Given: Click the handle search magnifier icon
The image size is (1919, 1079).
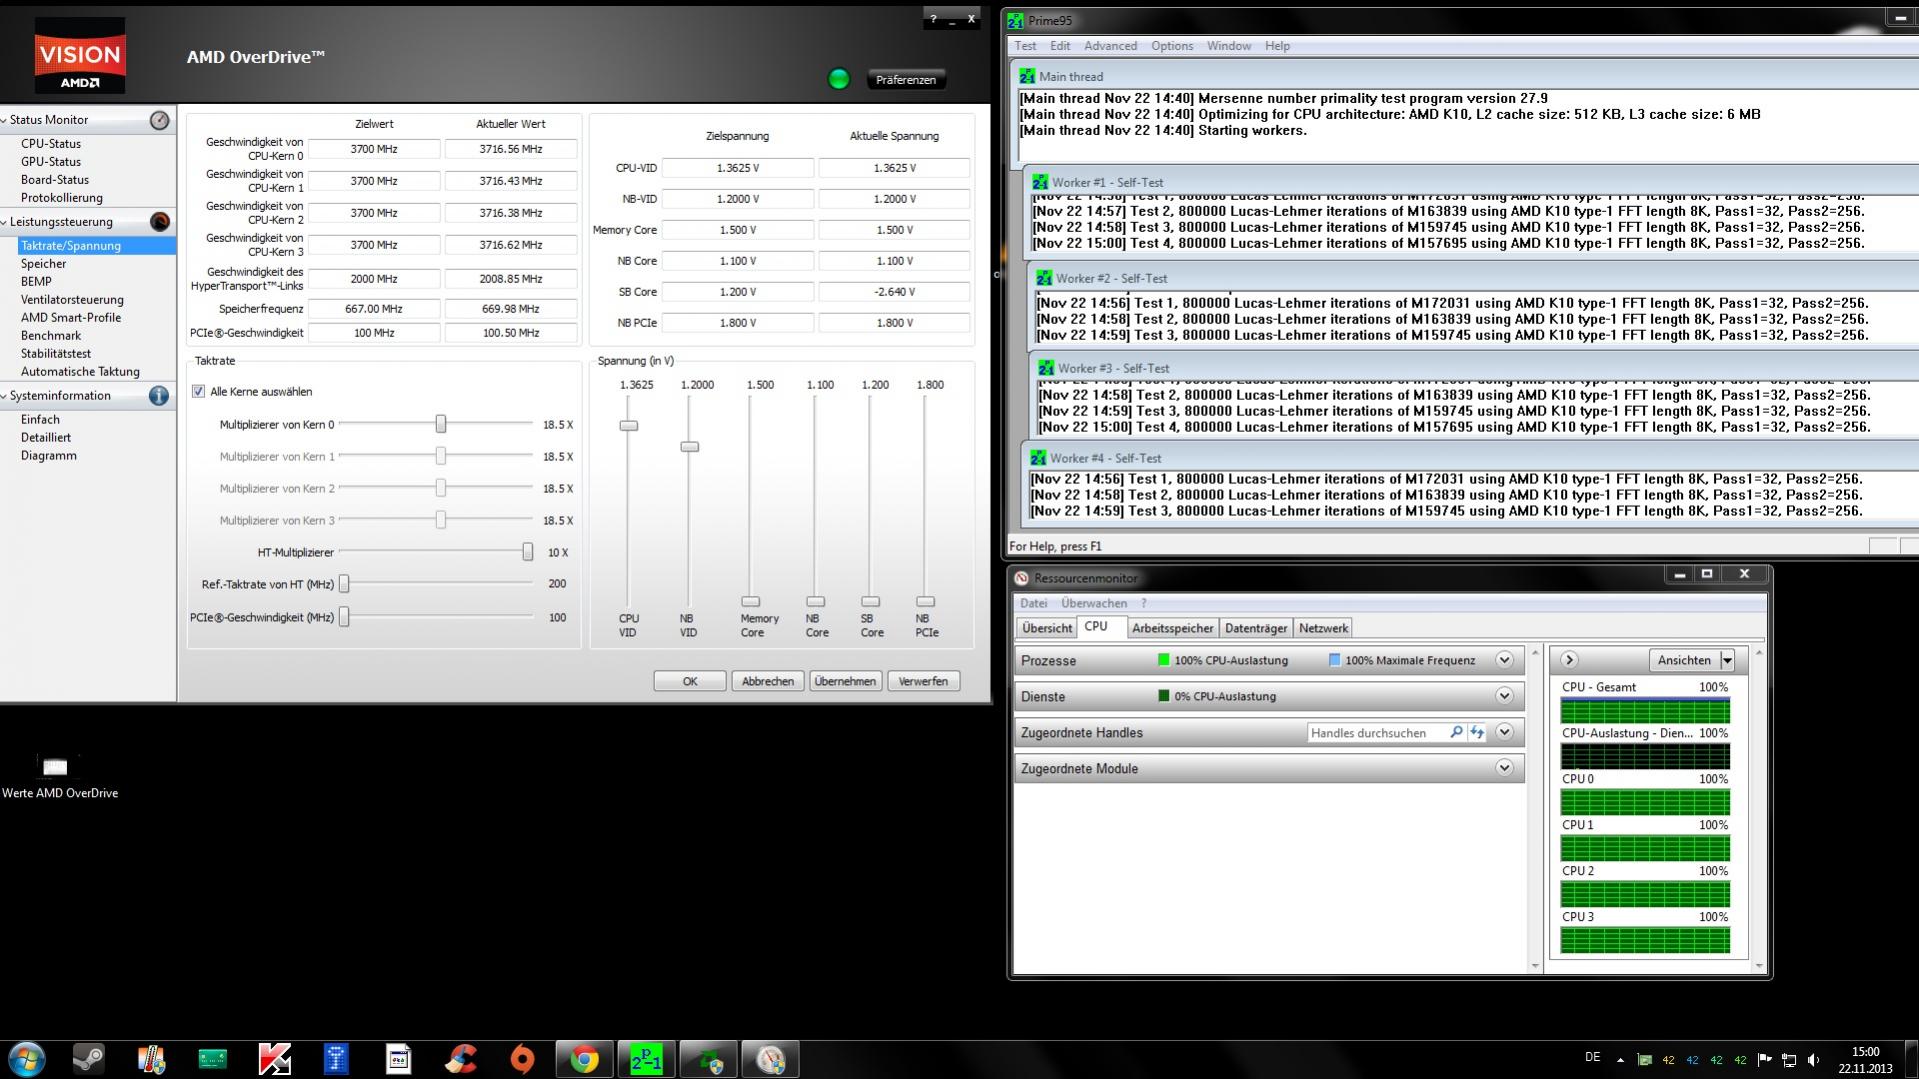Looking at the screenshot, I should point(1456,733).
